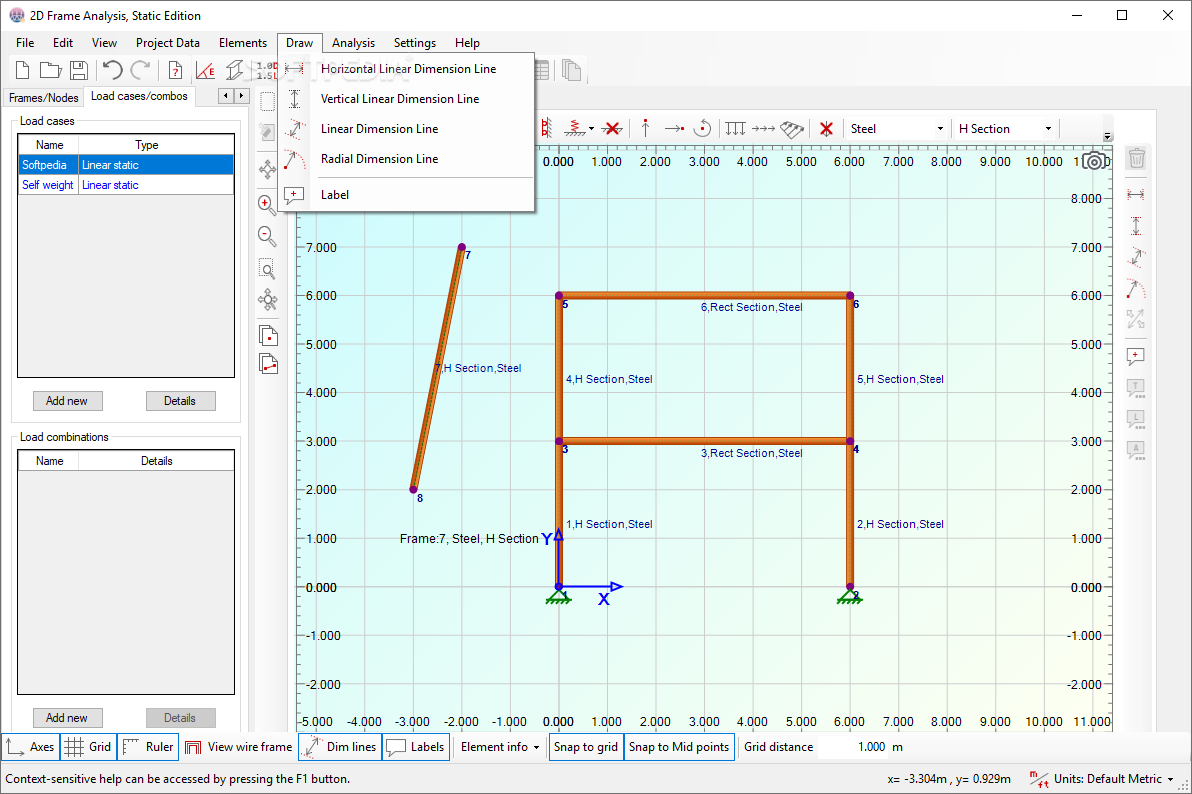Click the trash delete icon on the right sidebar

(1137, 158)
